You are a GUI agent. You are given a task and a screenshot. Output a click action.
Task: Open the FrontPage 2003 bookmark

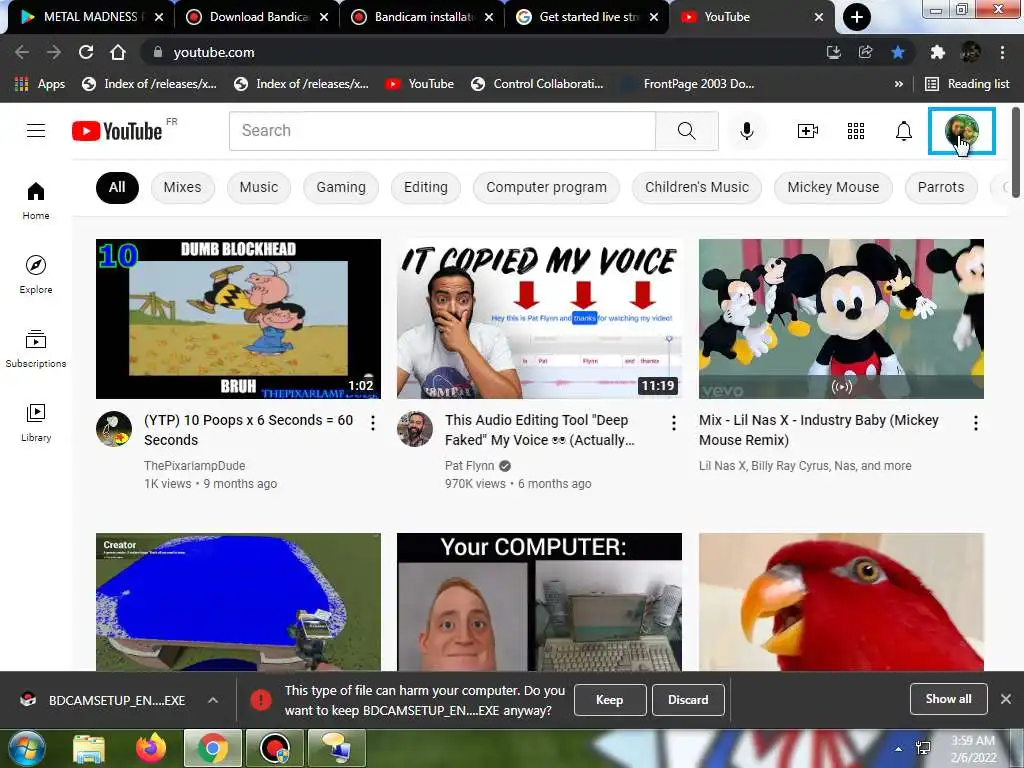coord(689,84)
